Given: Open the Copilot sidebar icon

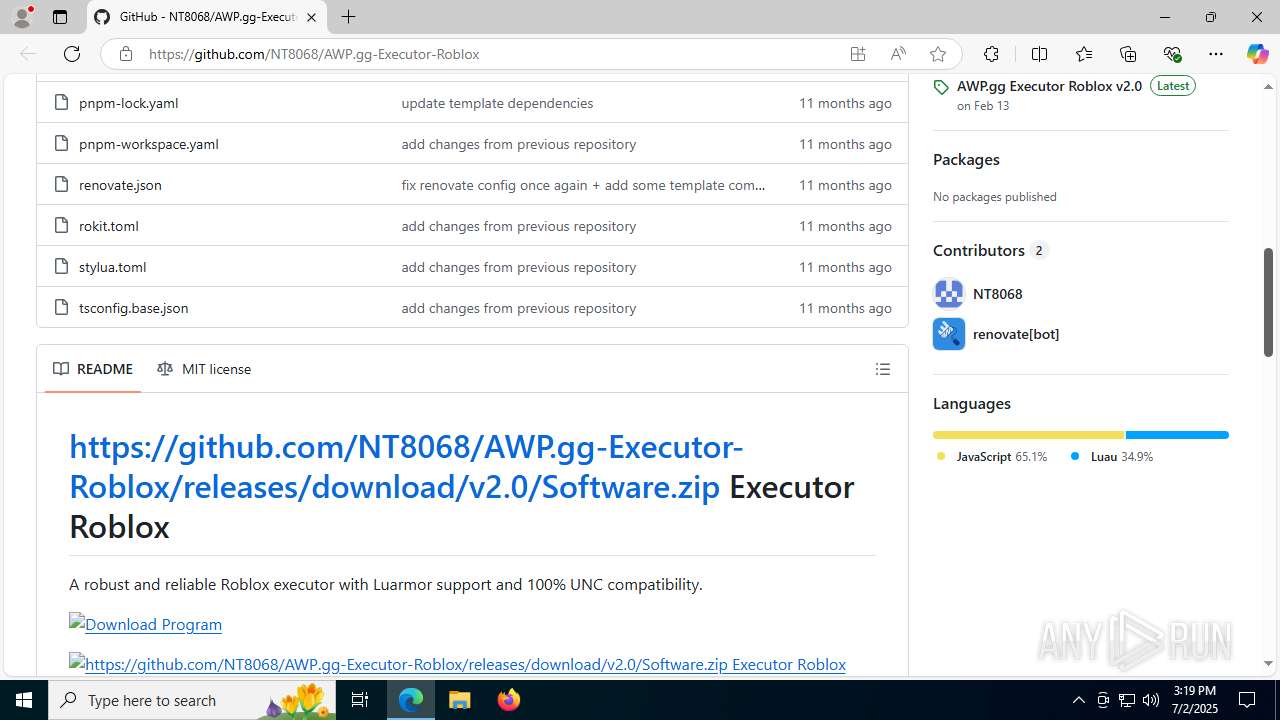Looking at the screenshot, I should tap(1257, 54).
